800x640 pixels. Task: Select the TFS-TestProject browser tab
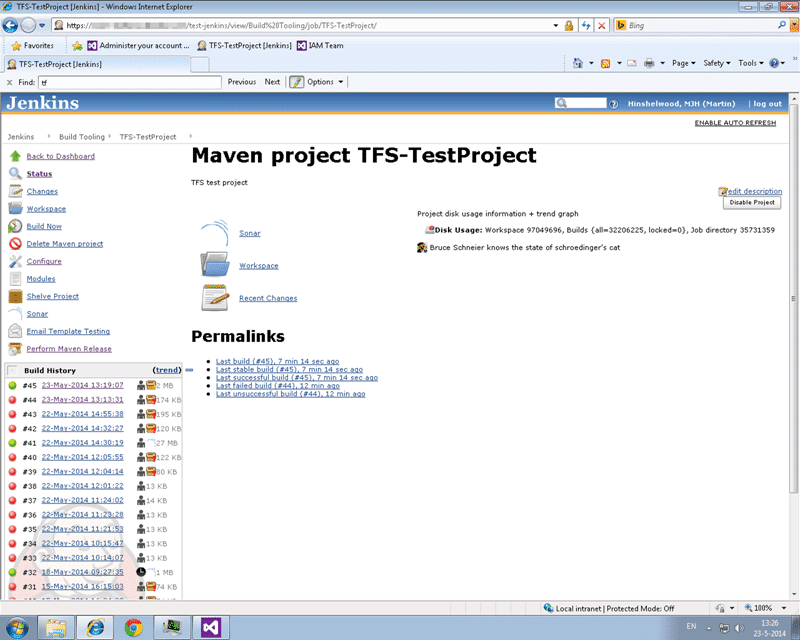[97, 64]
